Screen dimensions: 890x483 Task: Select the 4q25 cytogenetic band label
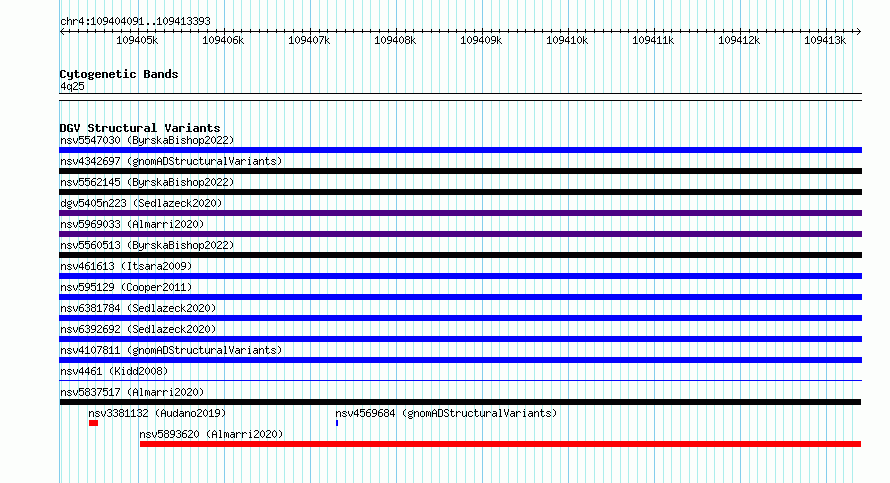(72, 86)
